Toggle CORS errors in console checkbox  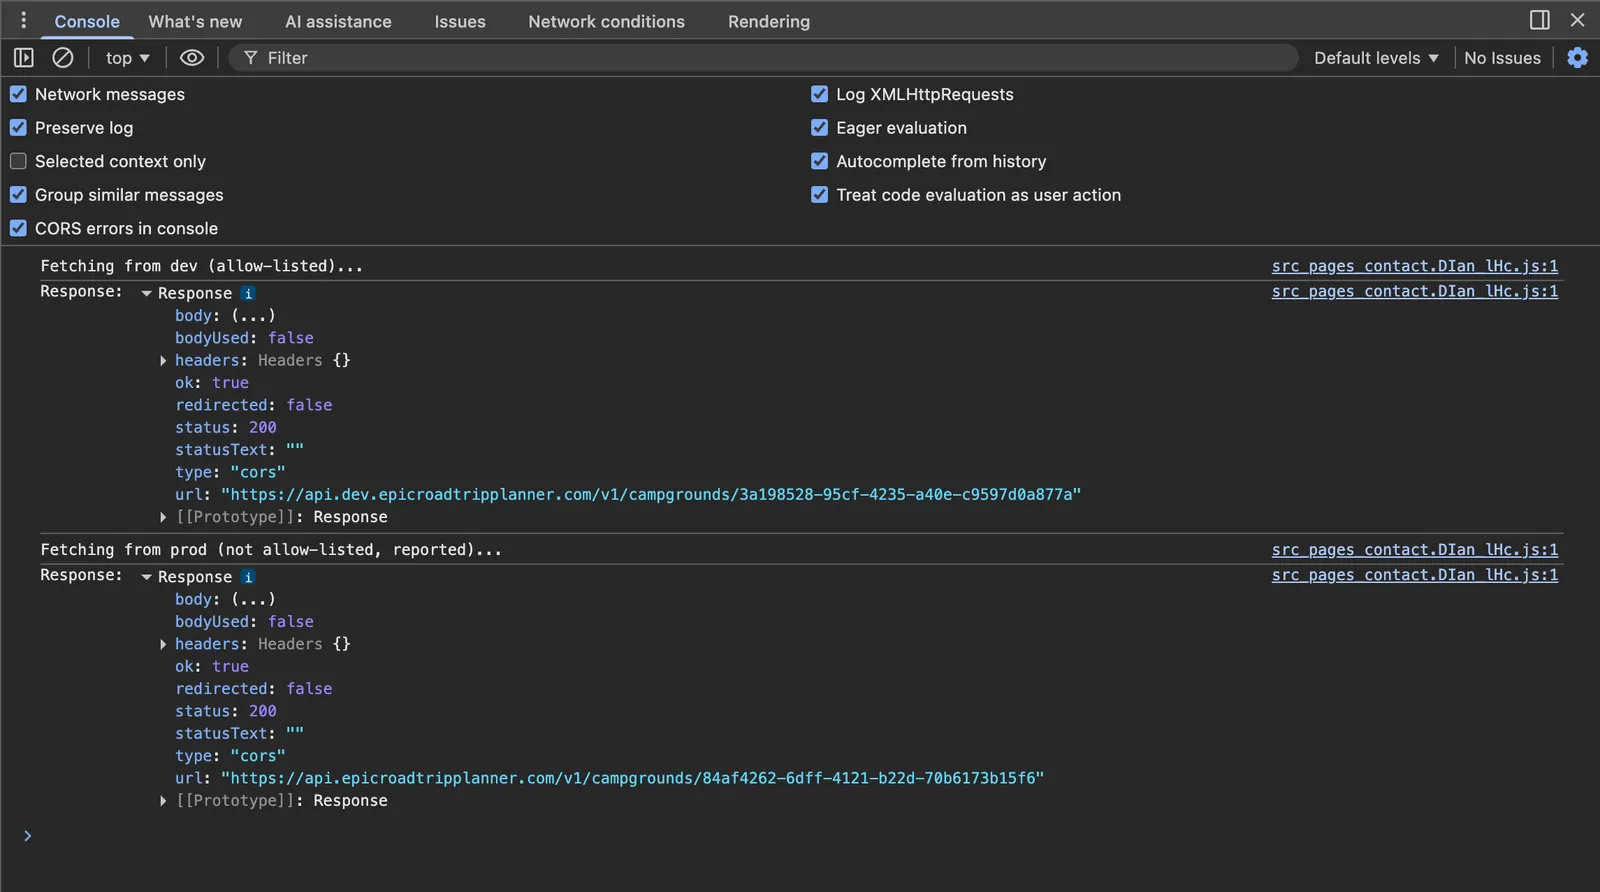(x=18, y=228)
